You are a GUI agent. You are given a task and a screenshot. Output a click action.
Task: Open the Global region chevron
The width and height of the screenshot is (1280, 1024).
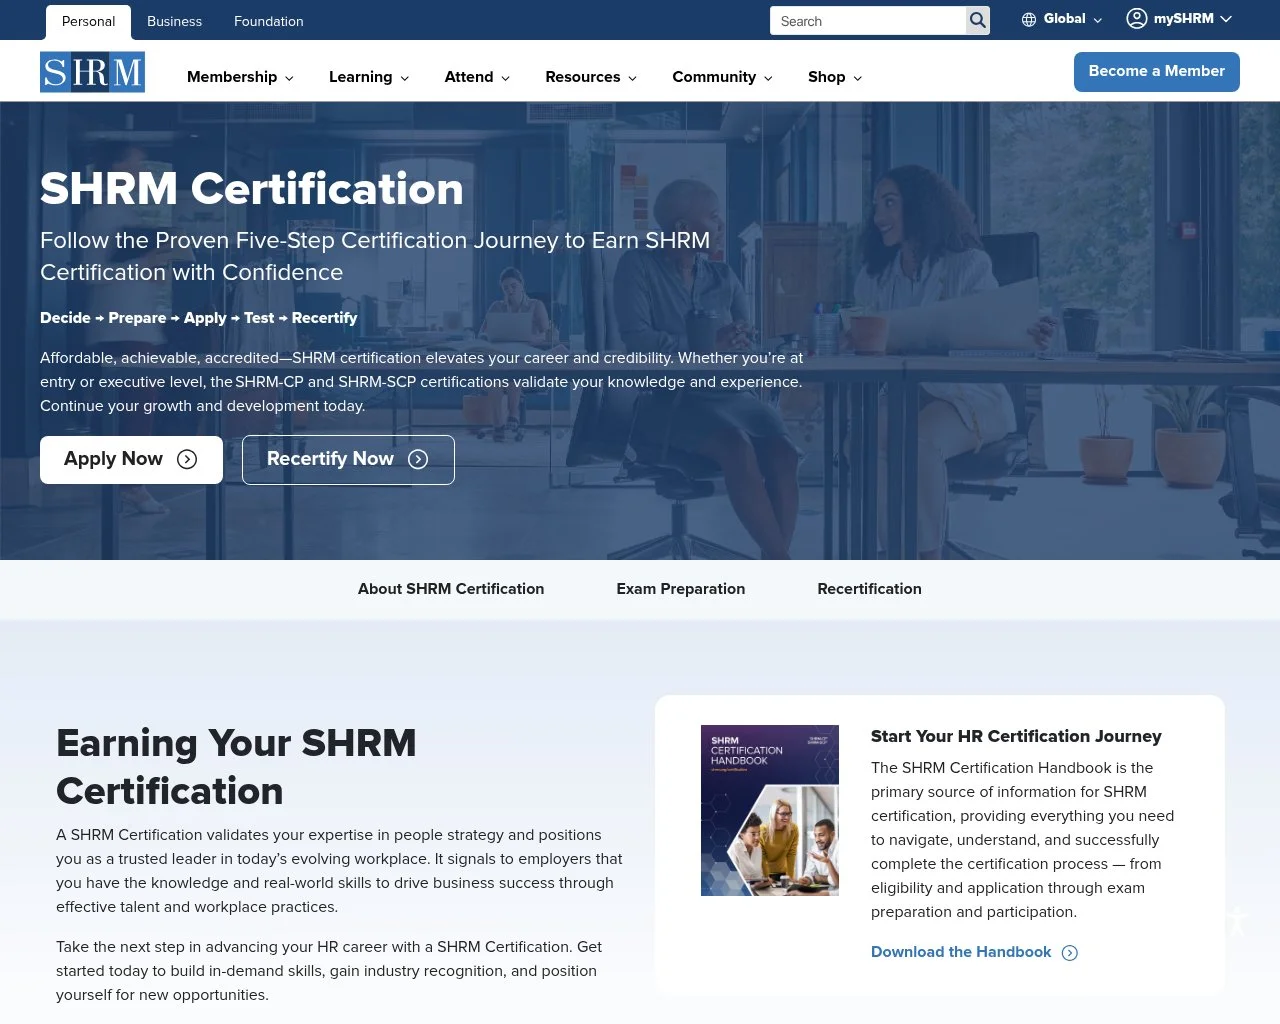(1097, 20)
